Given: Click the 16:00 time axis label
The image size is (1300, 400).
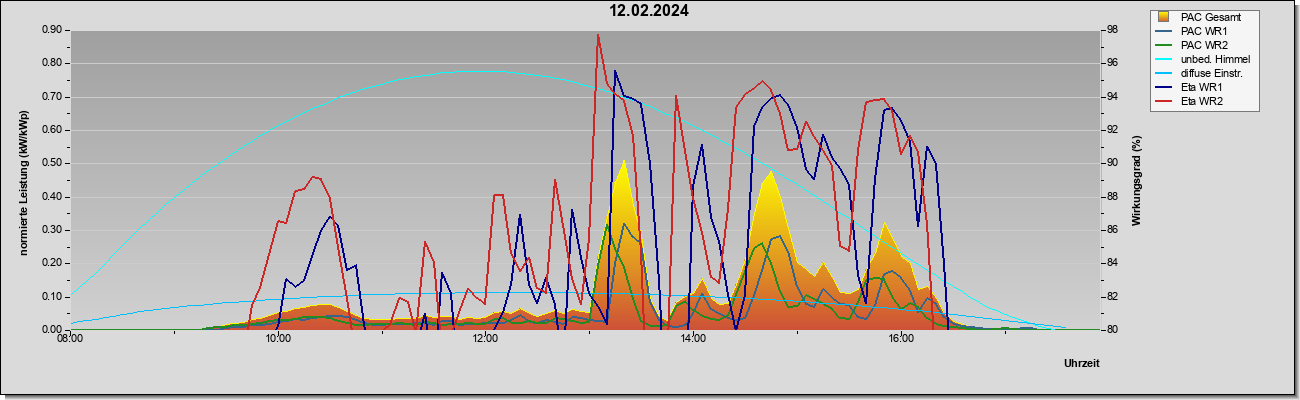Looking at the screenshot, I should tap(900, 340).
